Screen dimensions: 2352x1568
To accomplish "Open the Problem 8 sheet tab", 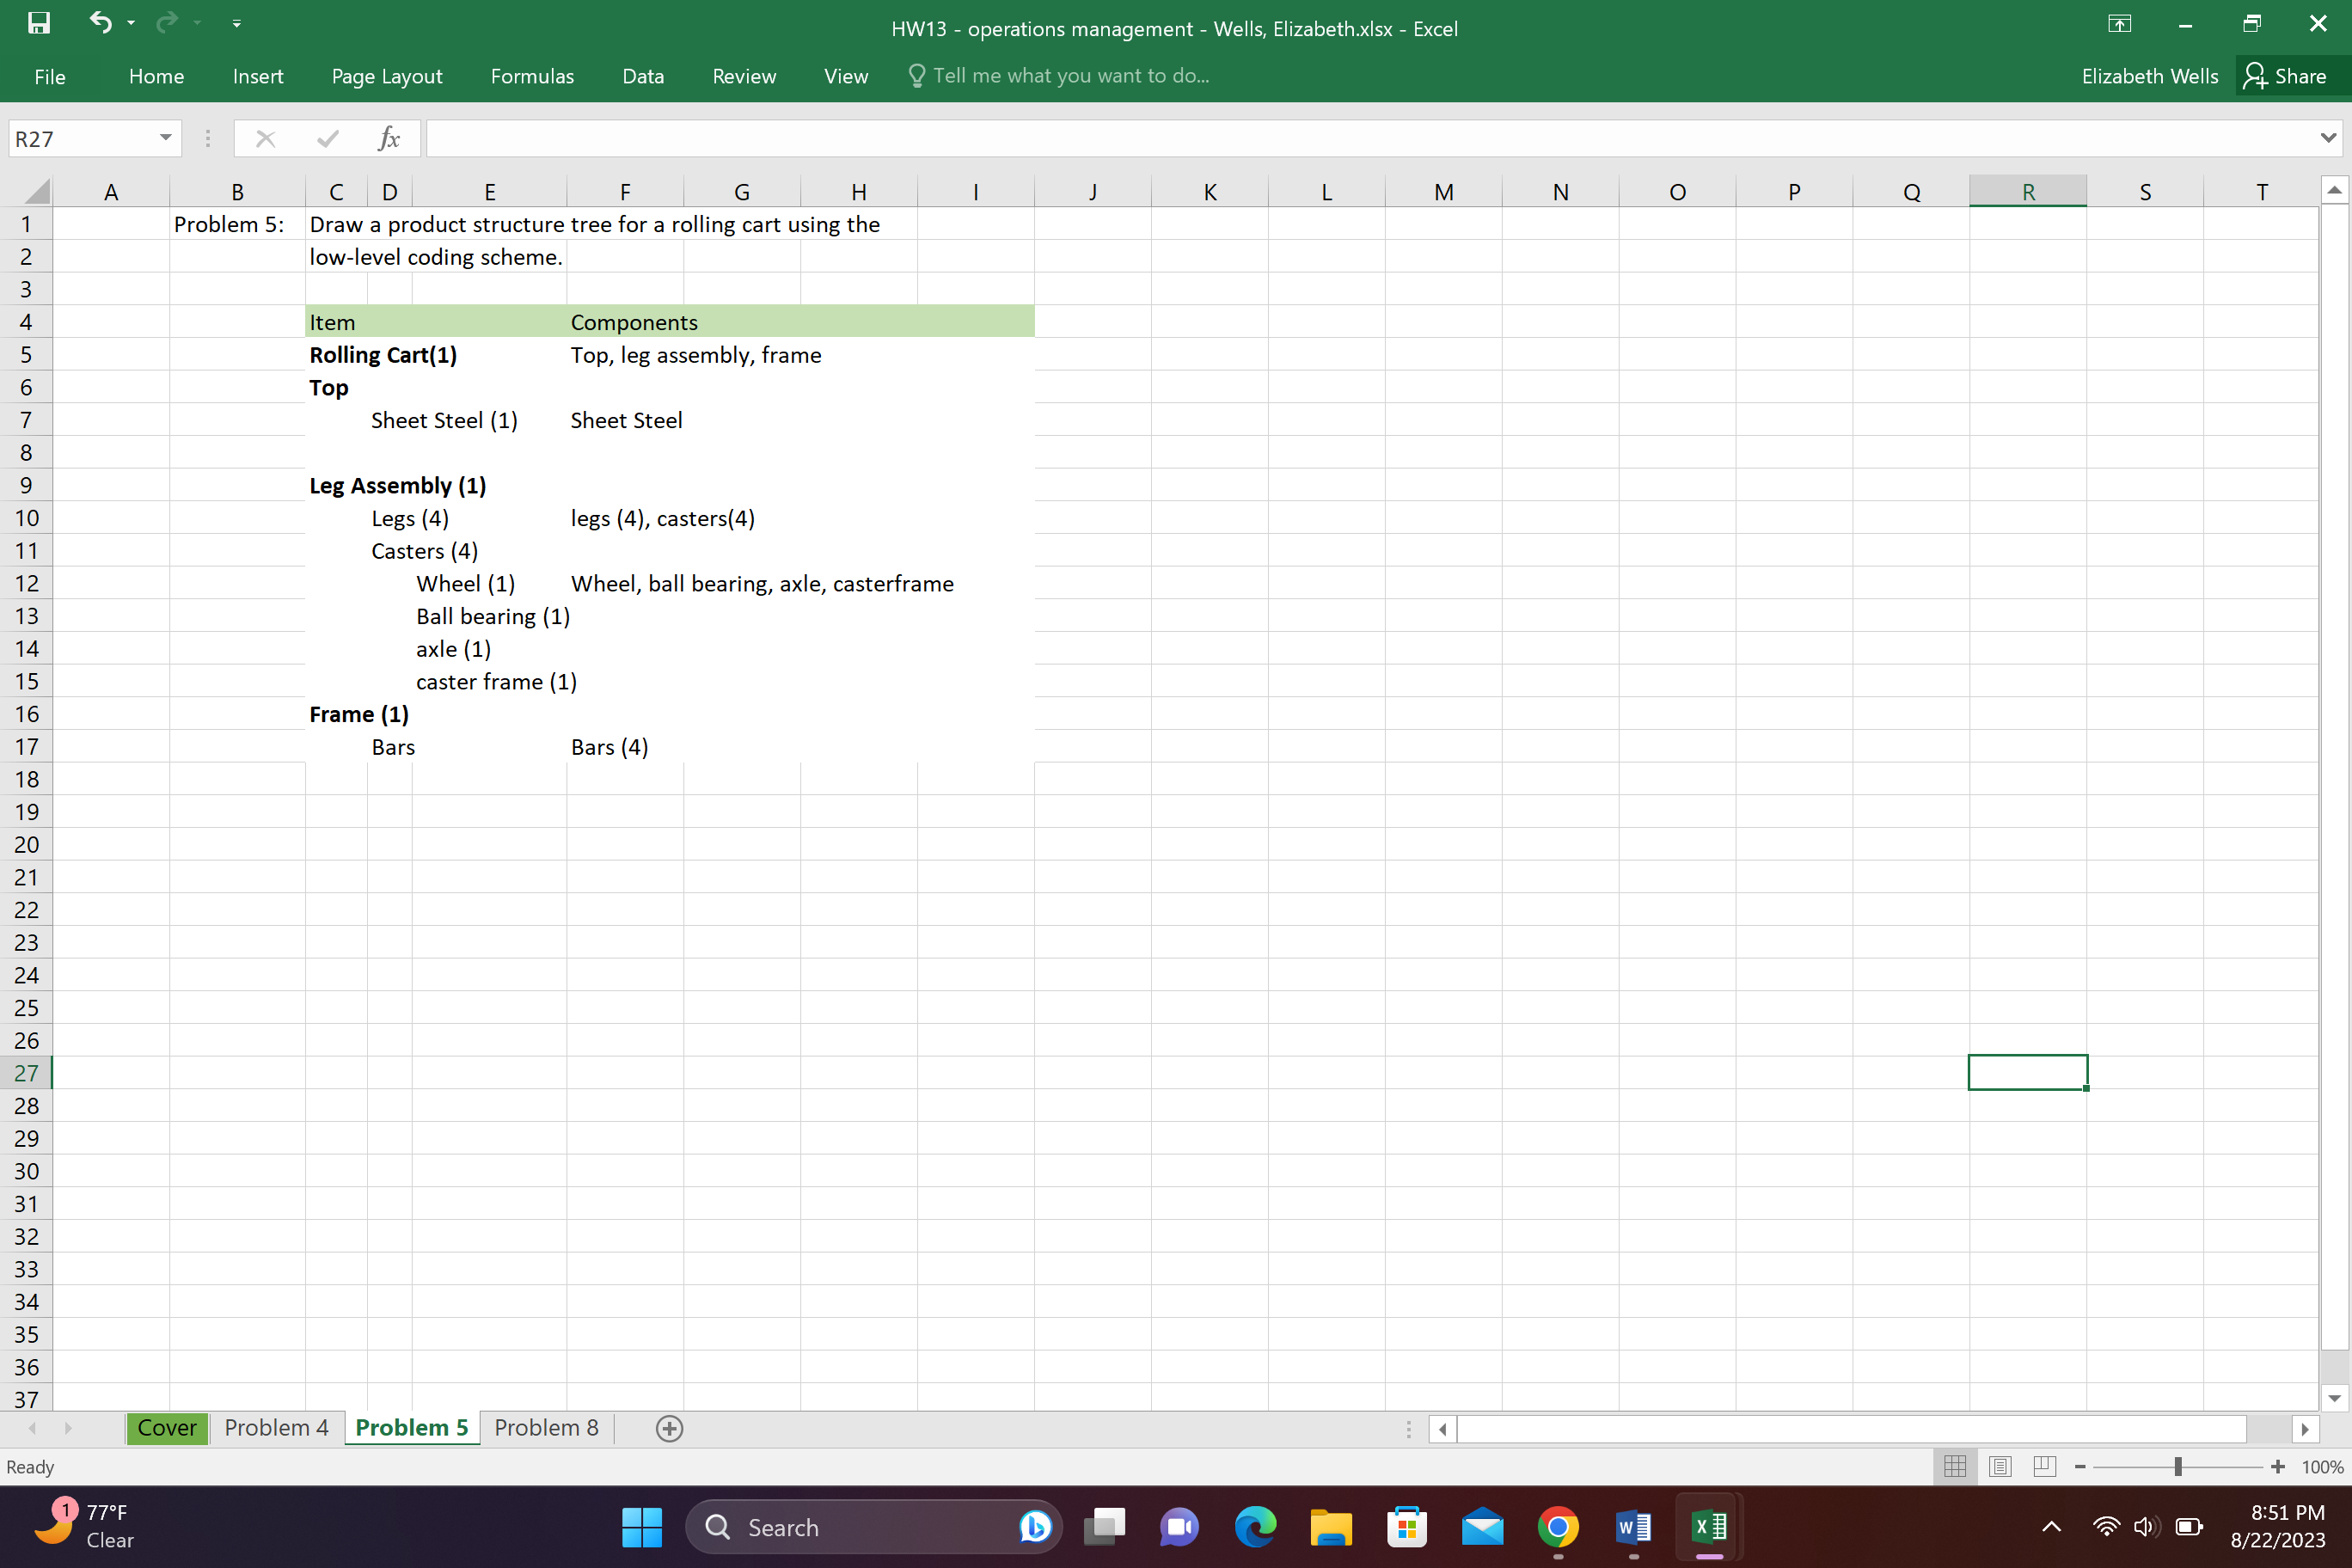I will click(546, 1427).
